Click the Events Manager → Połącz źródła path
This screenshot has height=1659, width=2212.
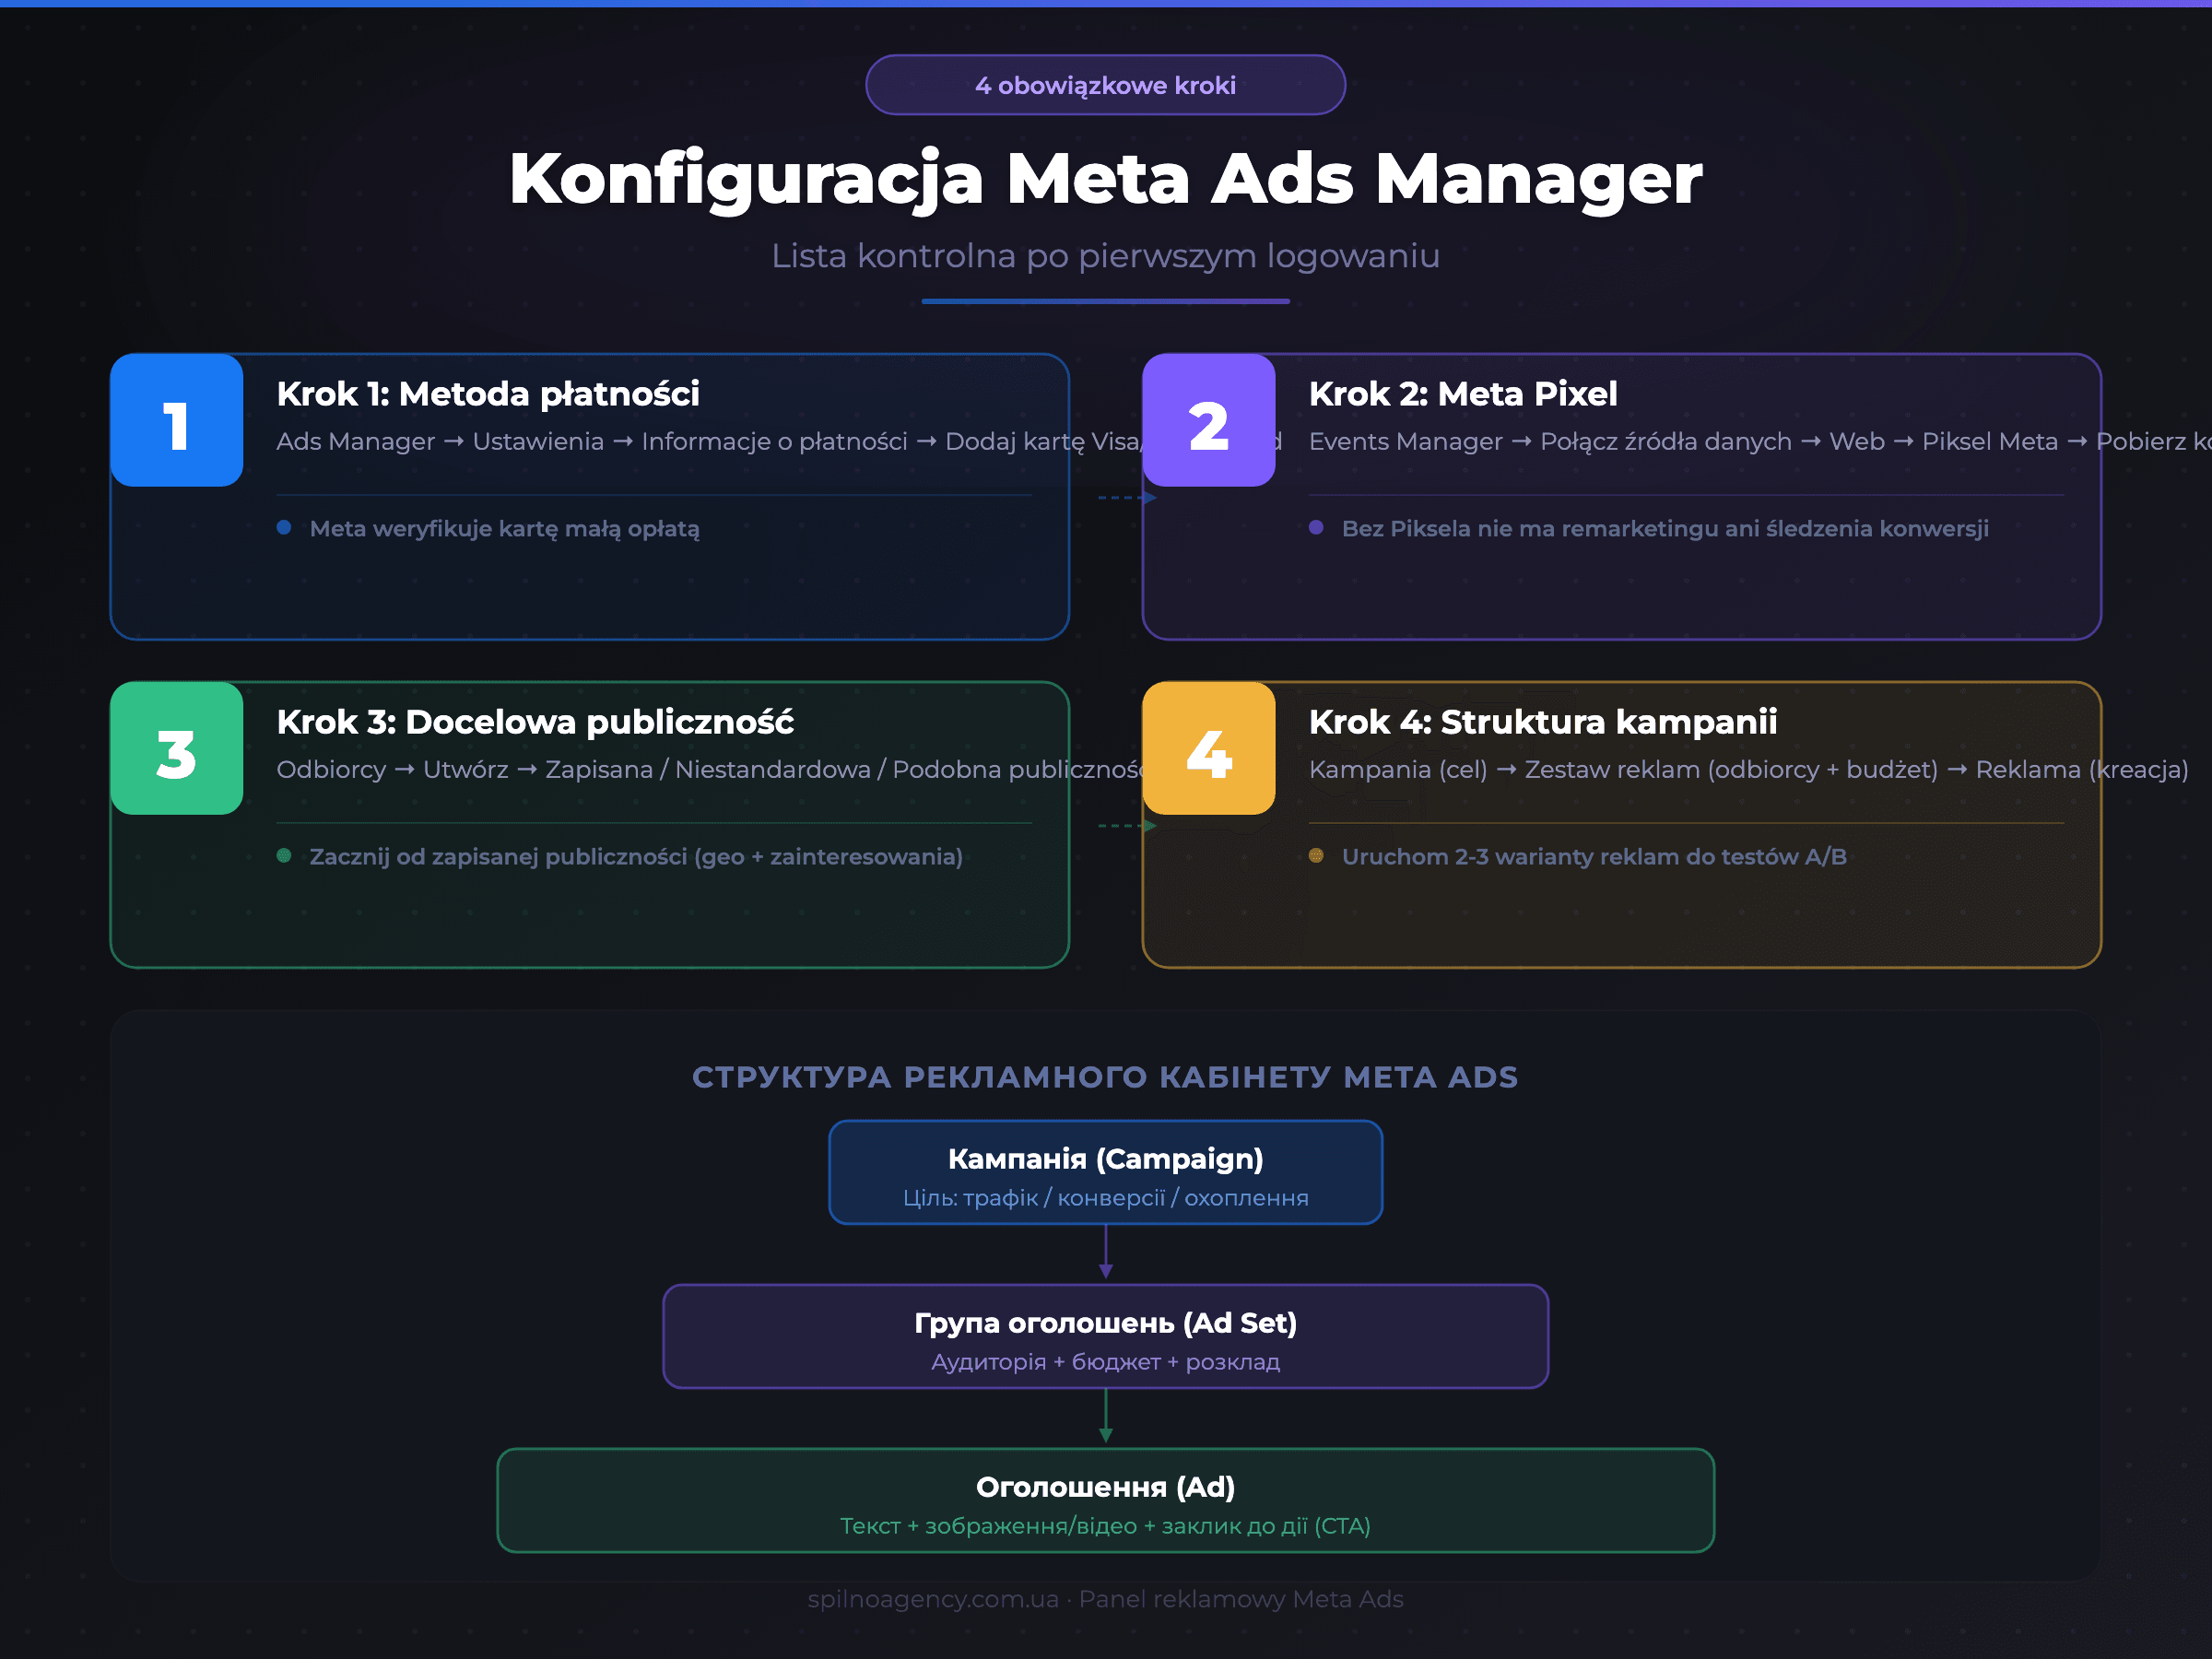coord(1760,441)
